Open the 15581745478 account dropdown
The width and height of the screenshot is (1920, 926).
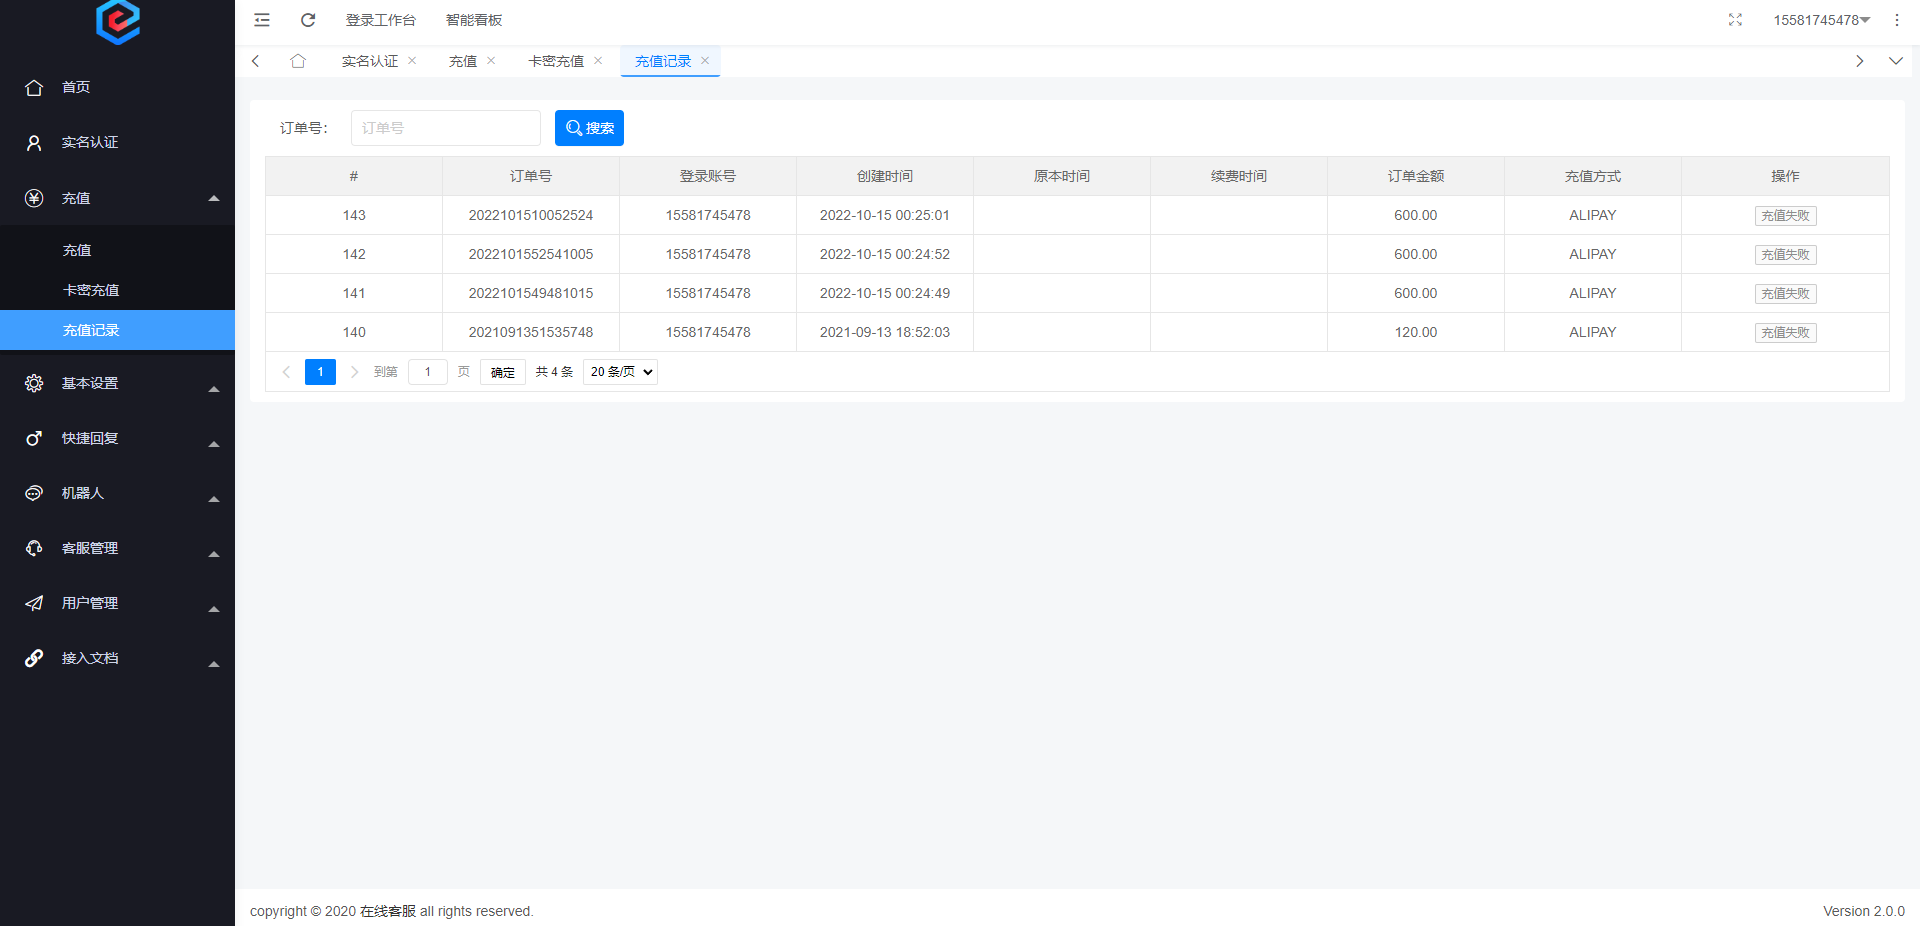pyautogui.click(x=1821, y=20)
